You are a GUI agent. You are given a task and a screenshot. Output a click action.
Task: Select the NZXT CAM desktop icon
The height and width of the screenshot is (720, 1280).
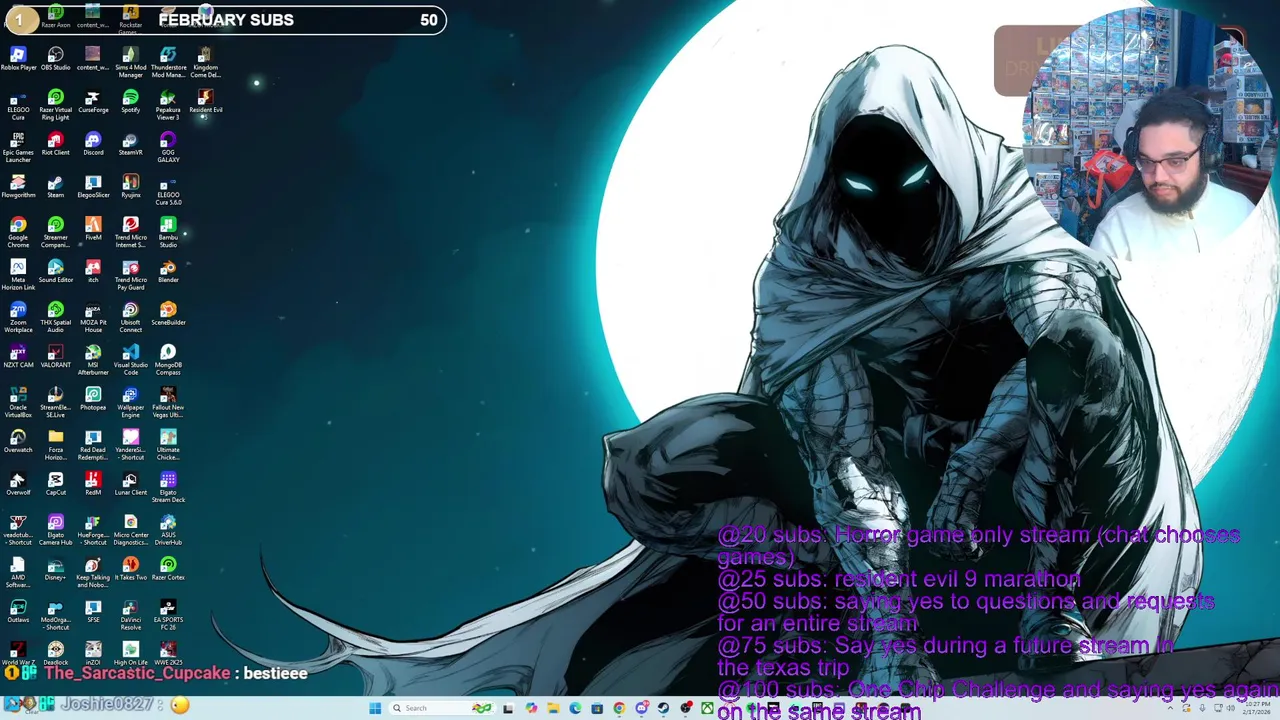(18, 356)
